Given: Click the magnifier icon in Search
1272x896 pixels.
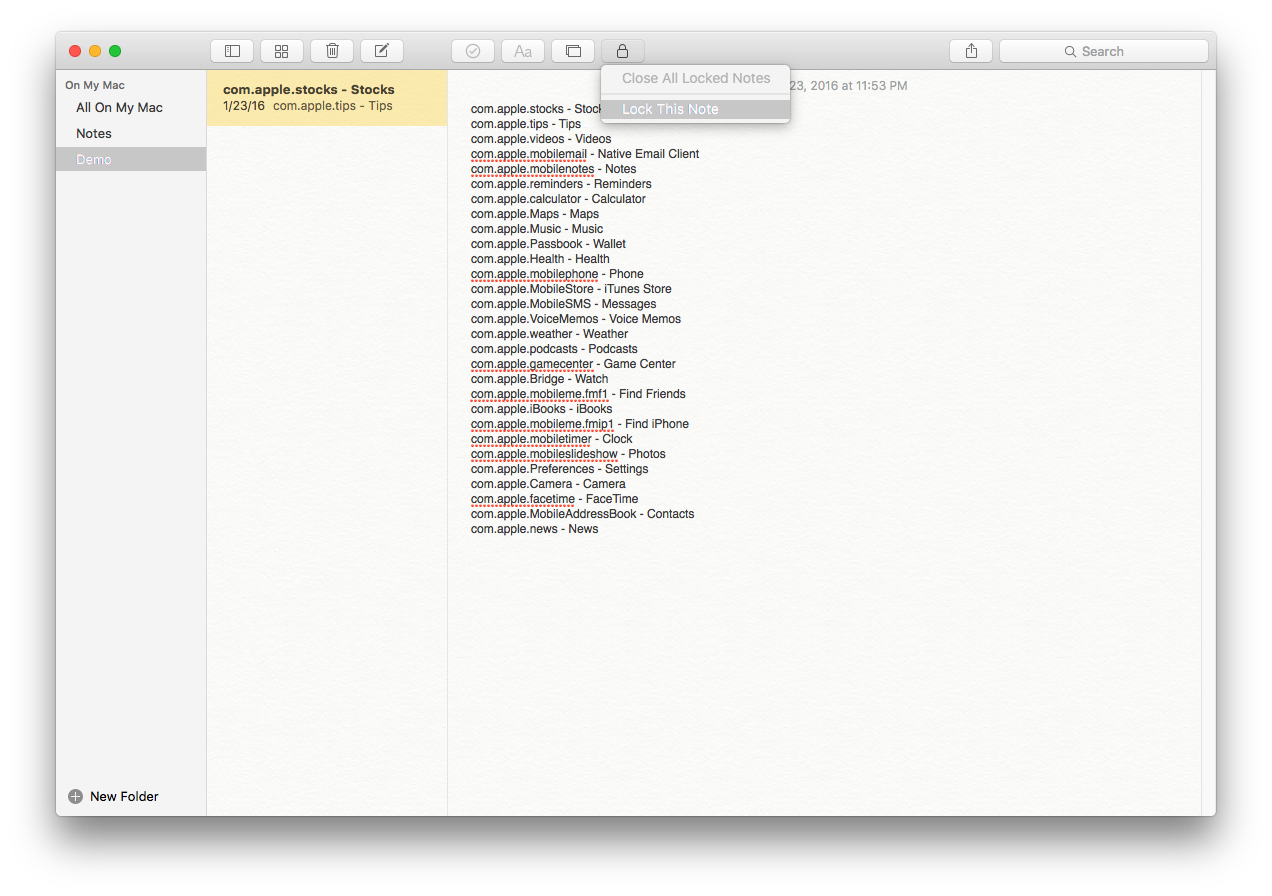Looking at the screenshot, I should [1071, 51].
